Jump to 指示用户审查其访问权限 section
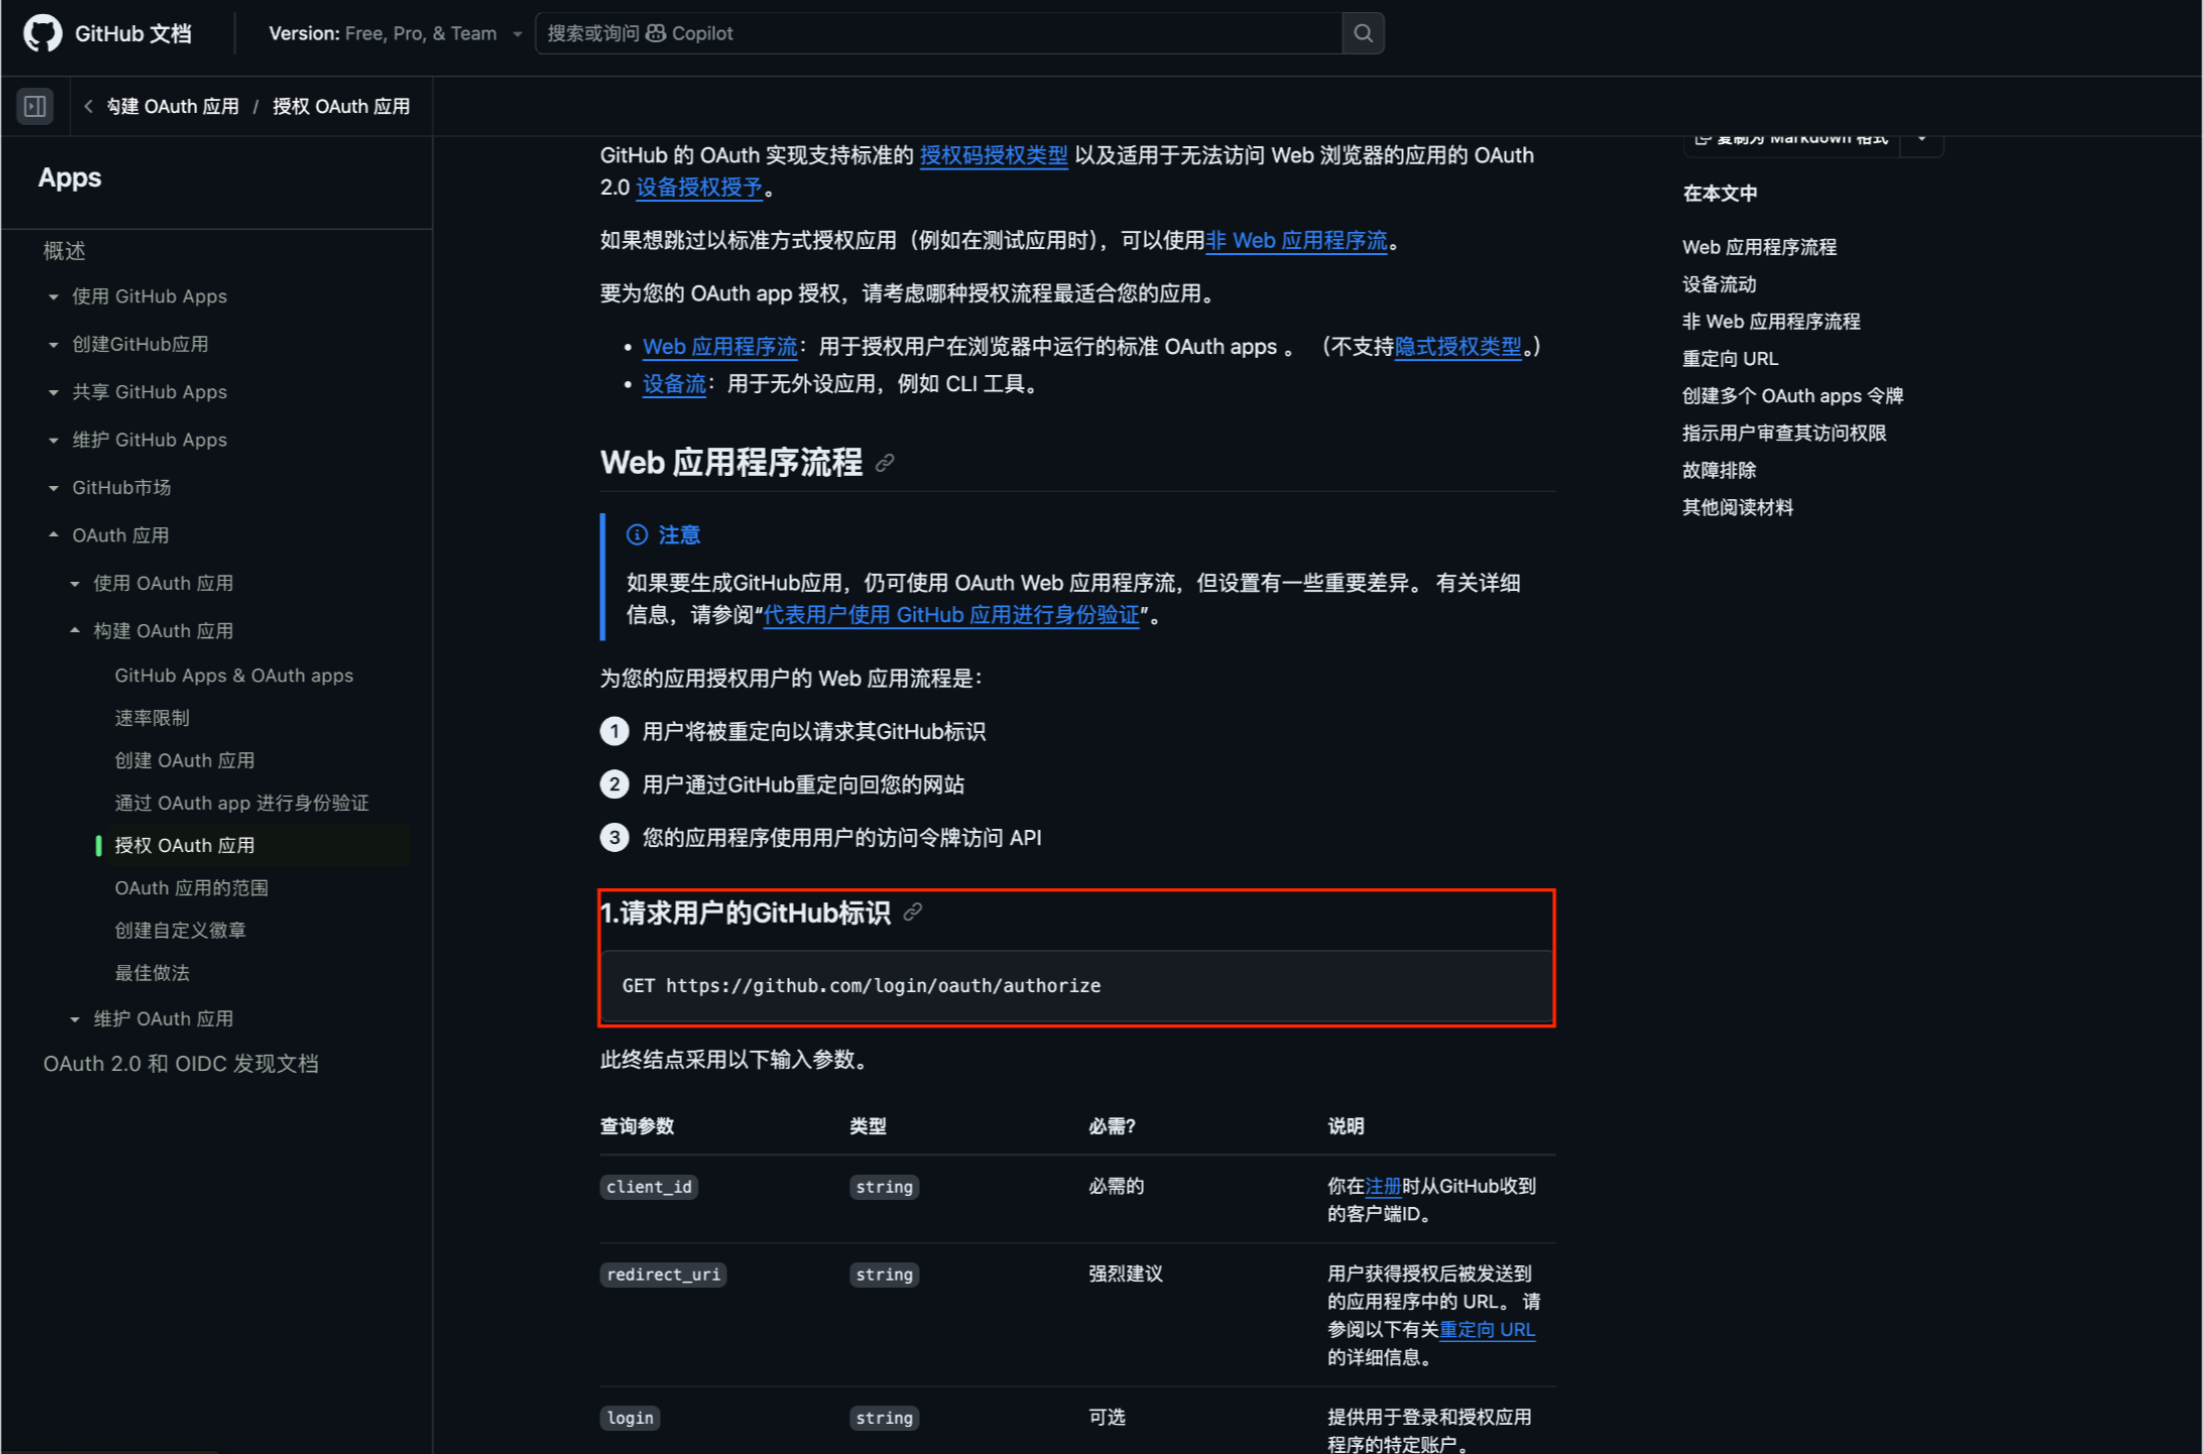This screenshot has height=1454, width=2203. (x=1784, y=433)
